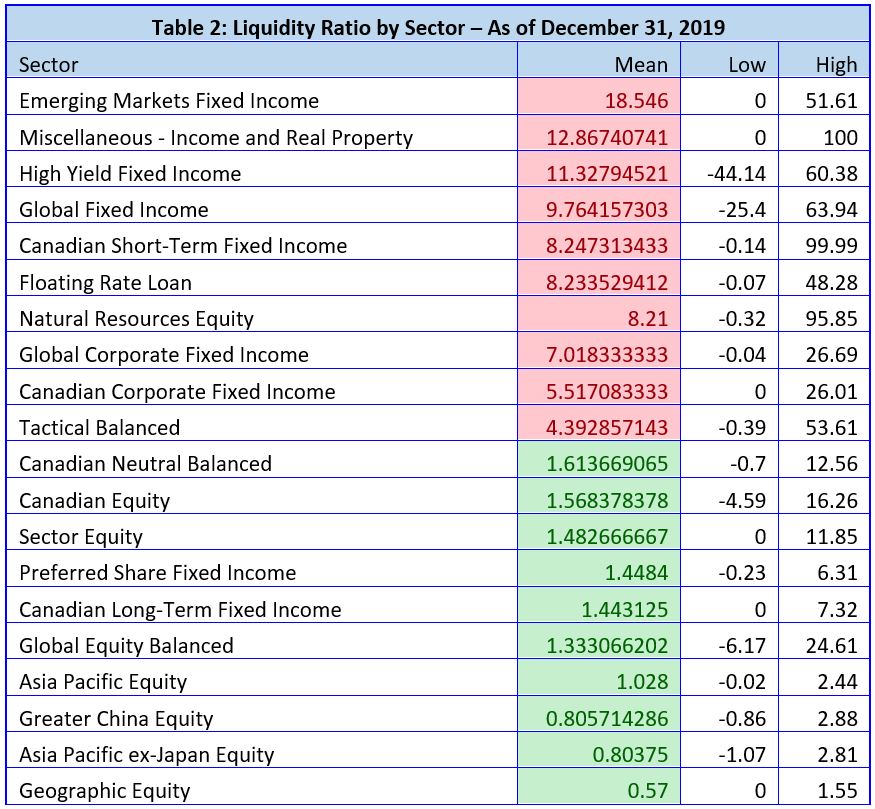The image size is (875, 809).
Task: Select the 'Greater China Equity' sector cell
Action: coord(116,719)
